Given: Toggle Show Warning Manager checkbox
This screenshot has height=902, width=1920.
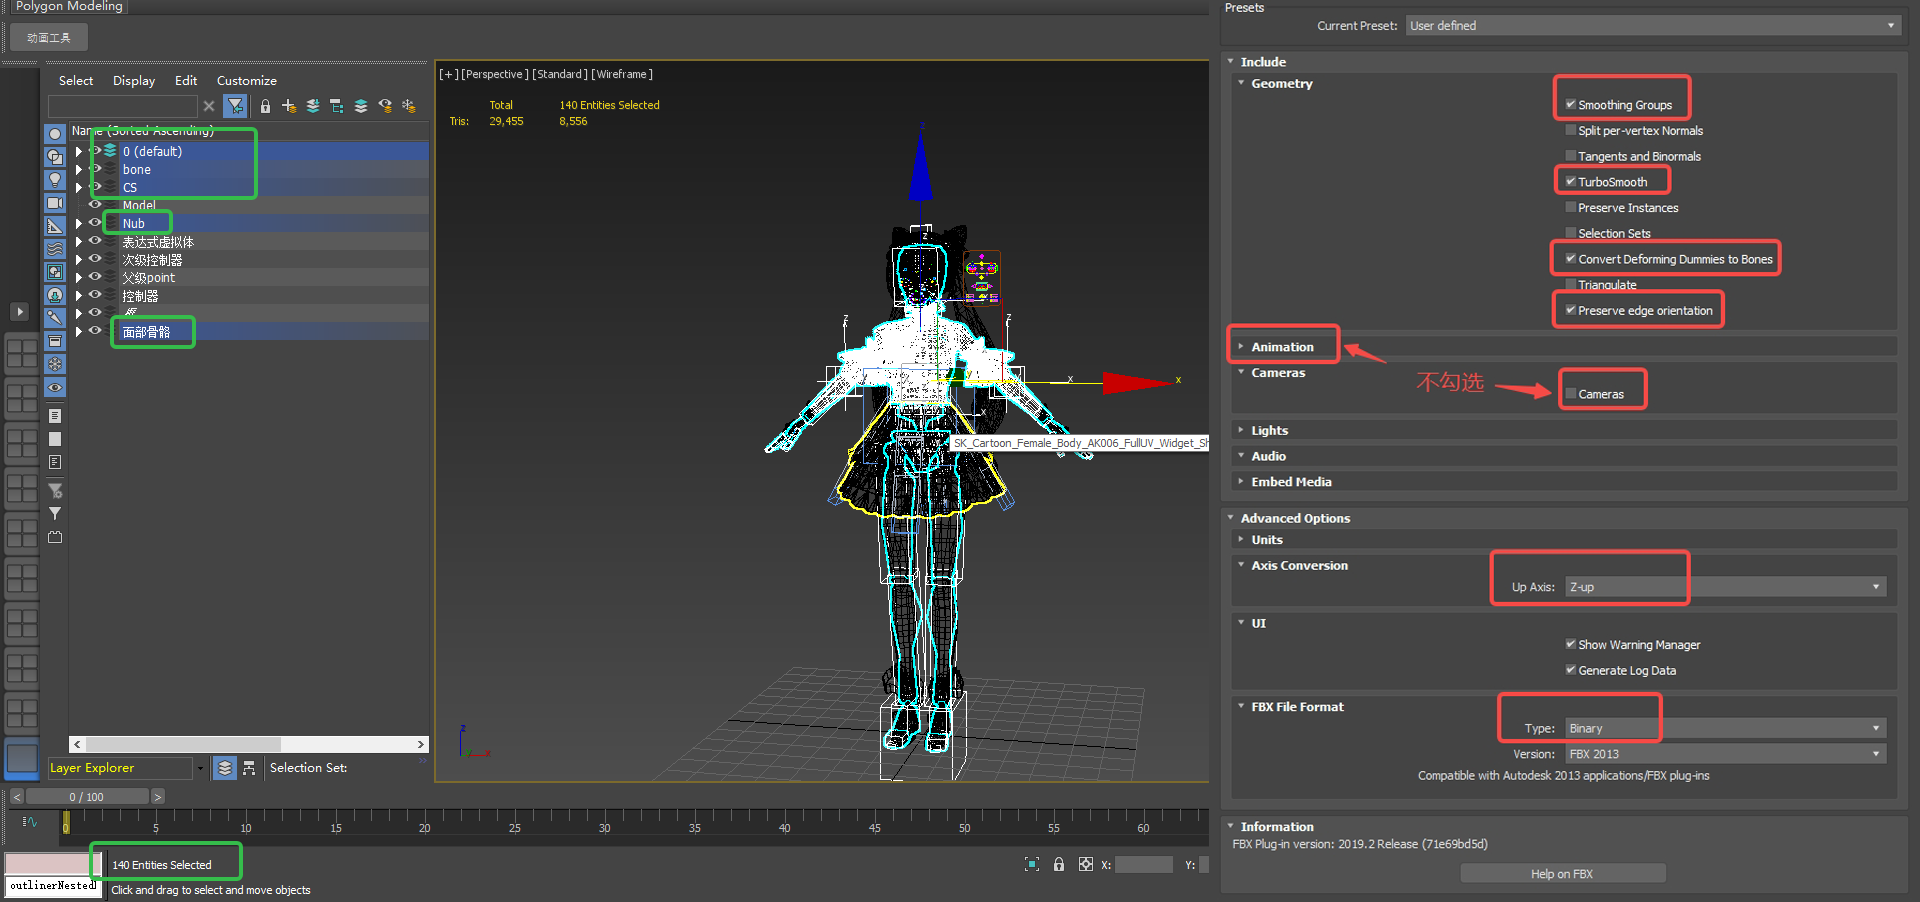Looking at the screenshot, I should [1570, 644].
